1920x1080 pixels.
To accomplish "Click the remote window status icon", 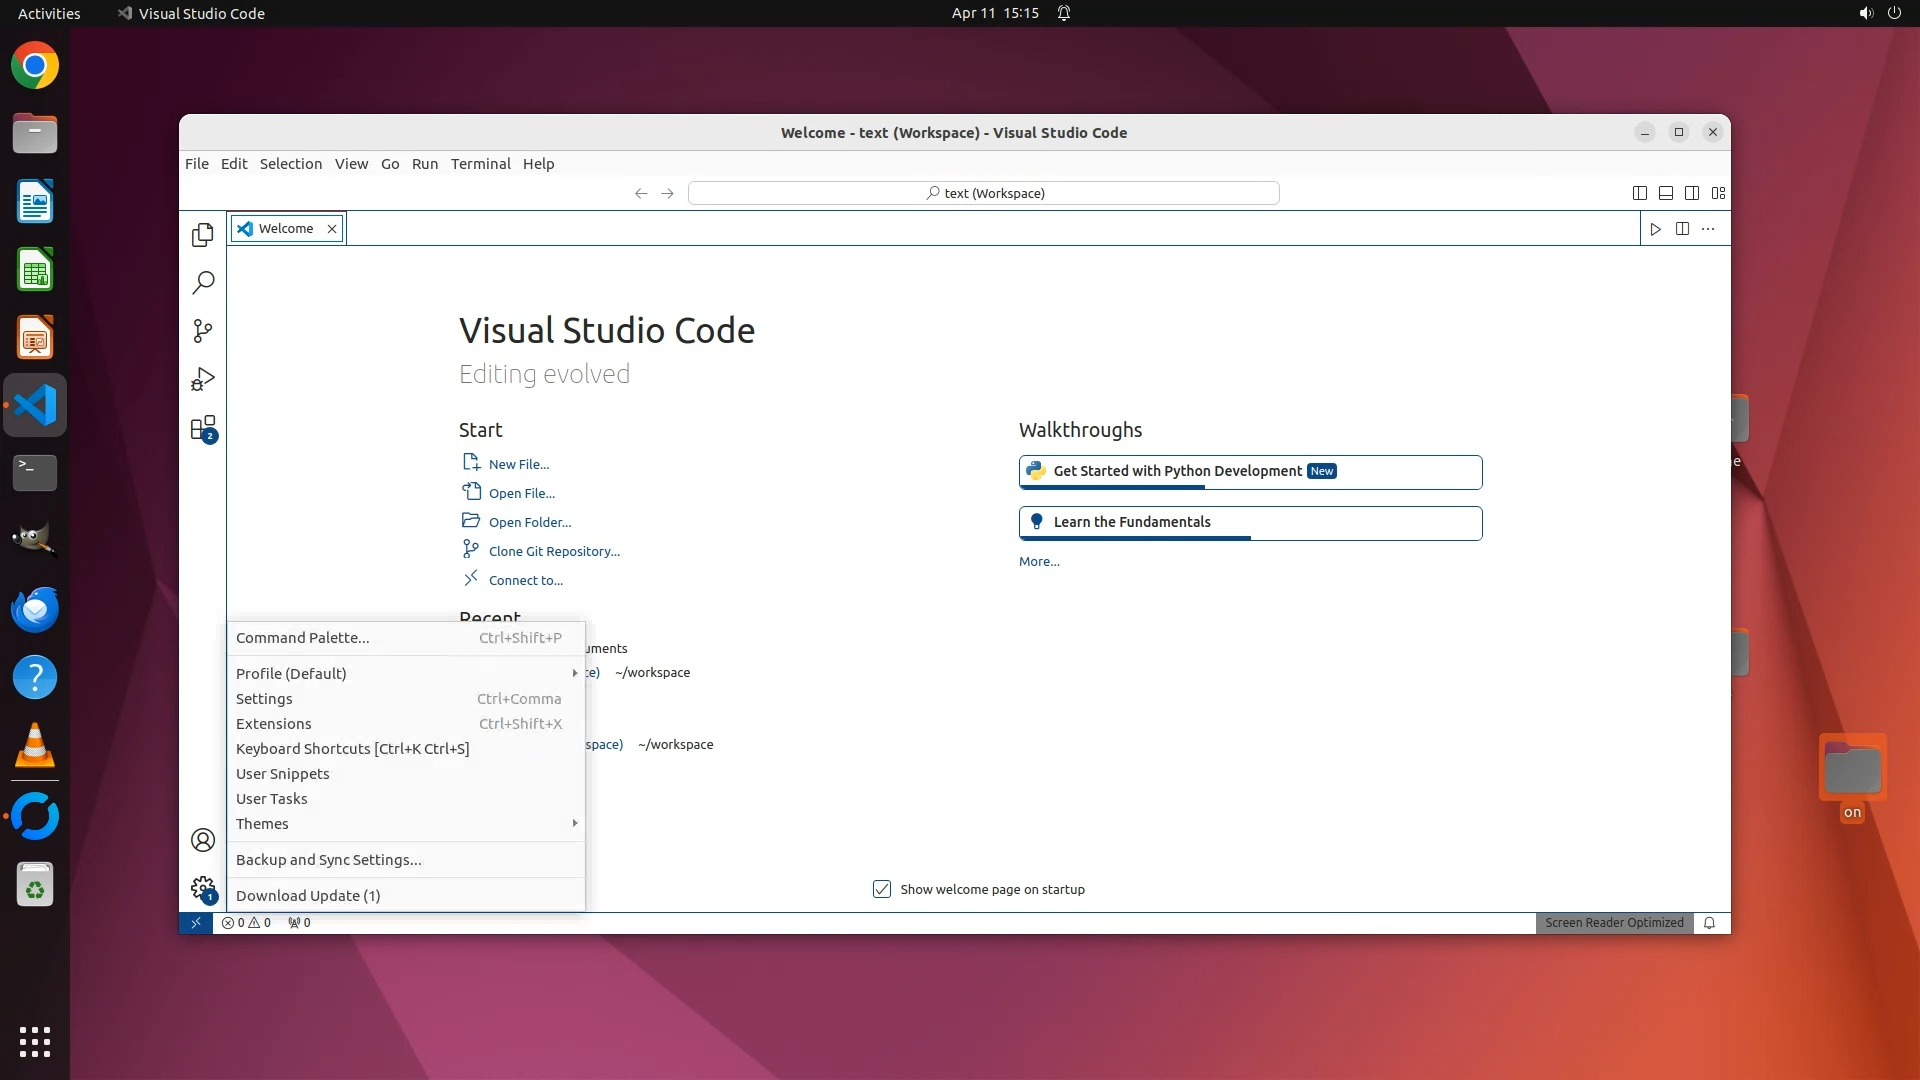I will [196, 923].
